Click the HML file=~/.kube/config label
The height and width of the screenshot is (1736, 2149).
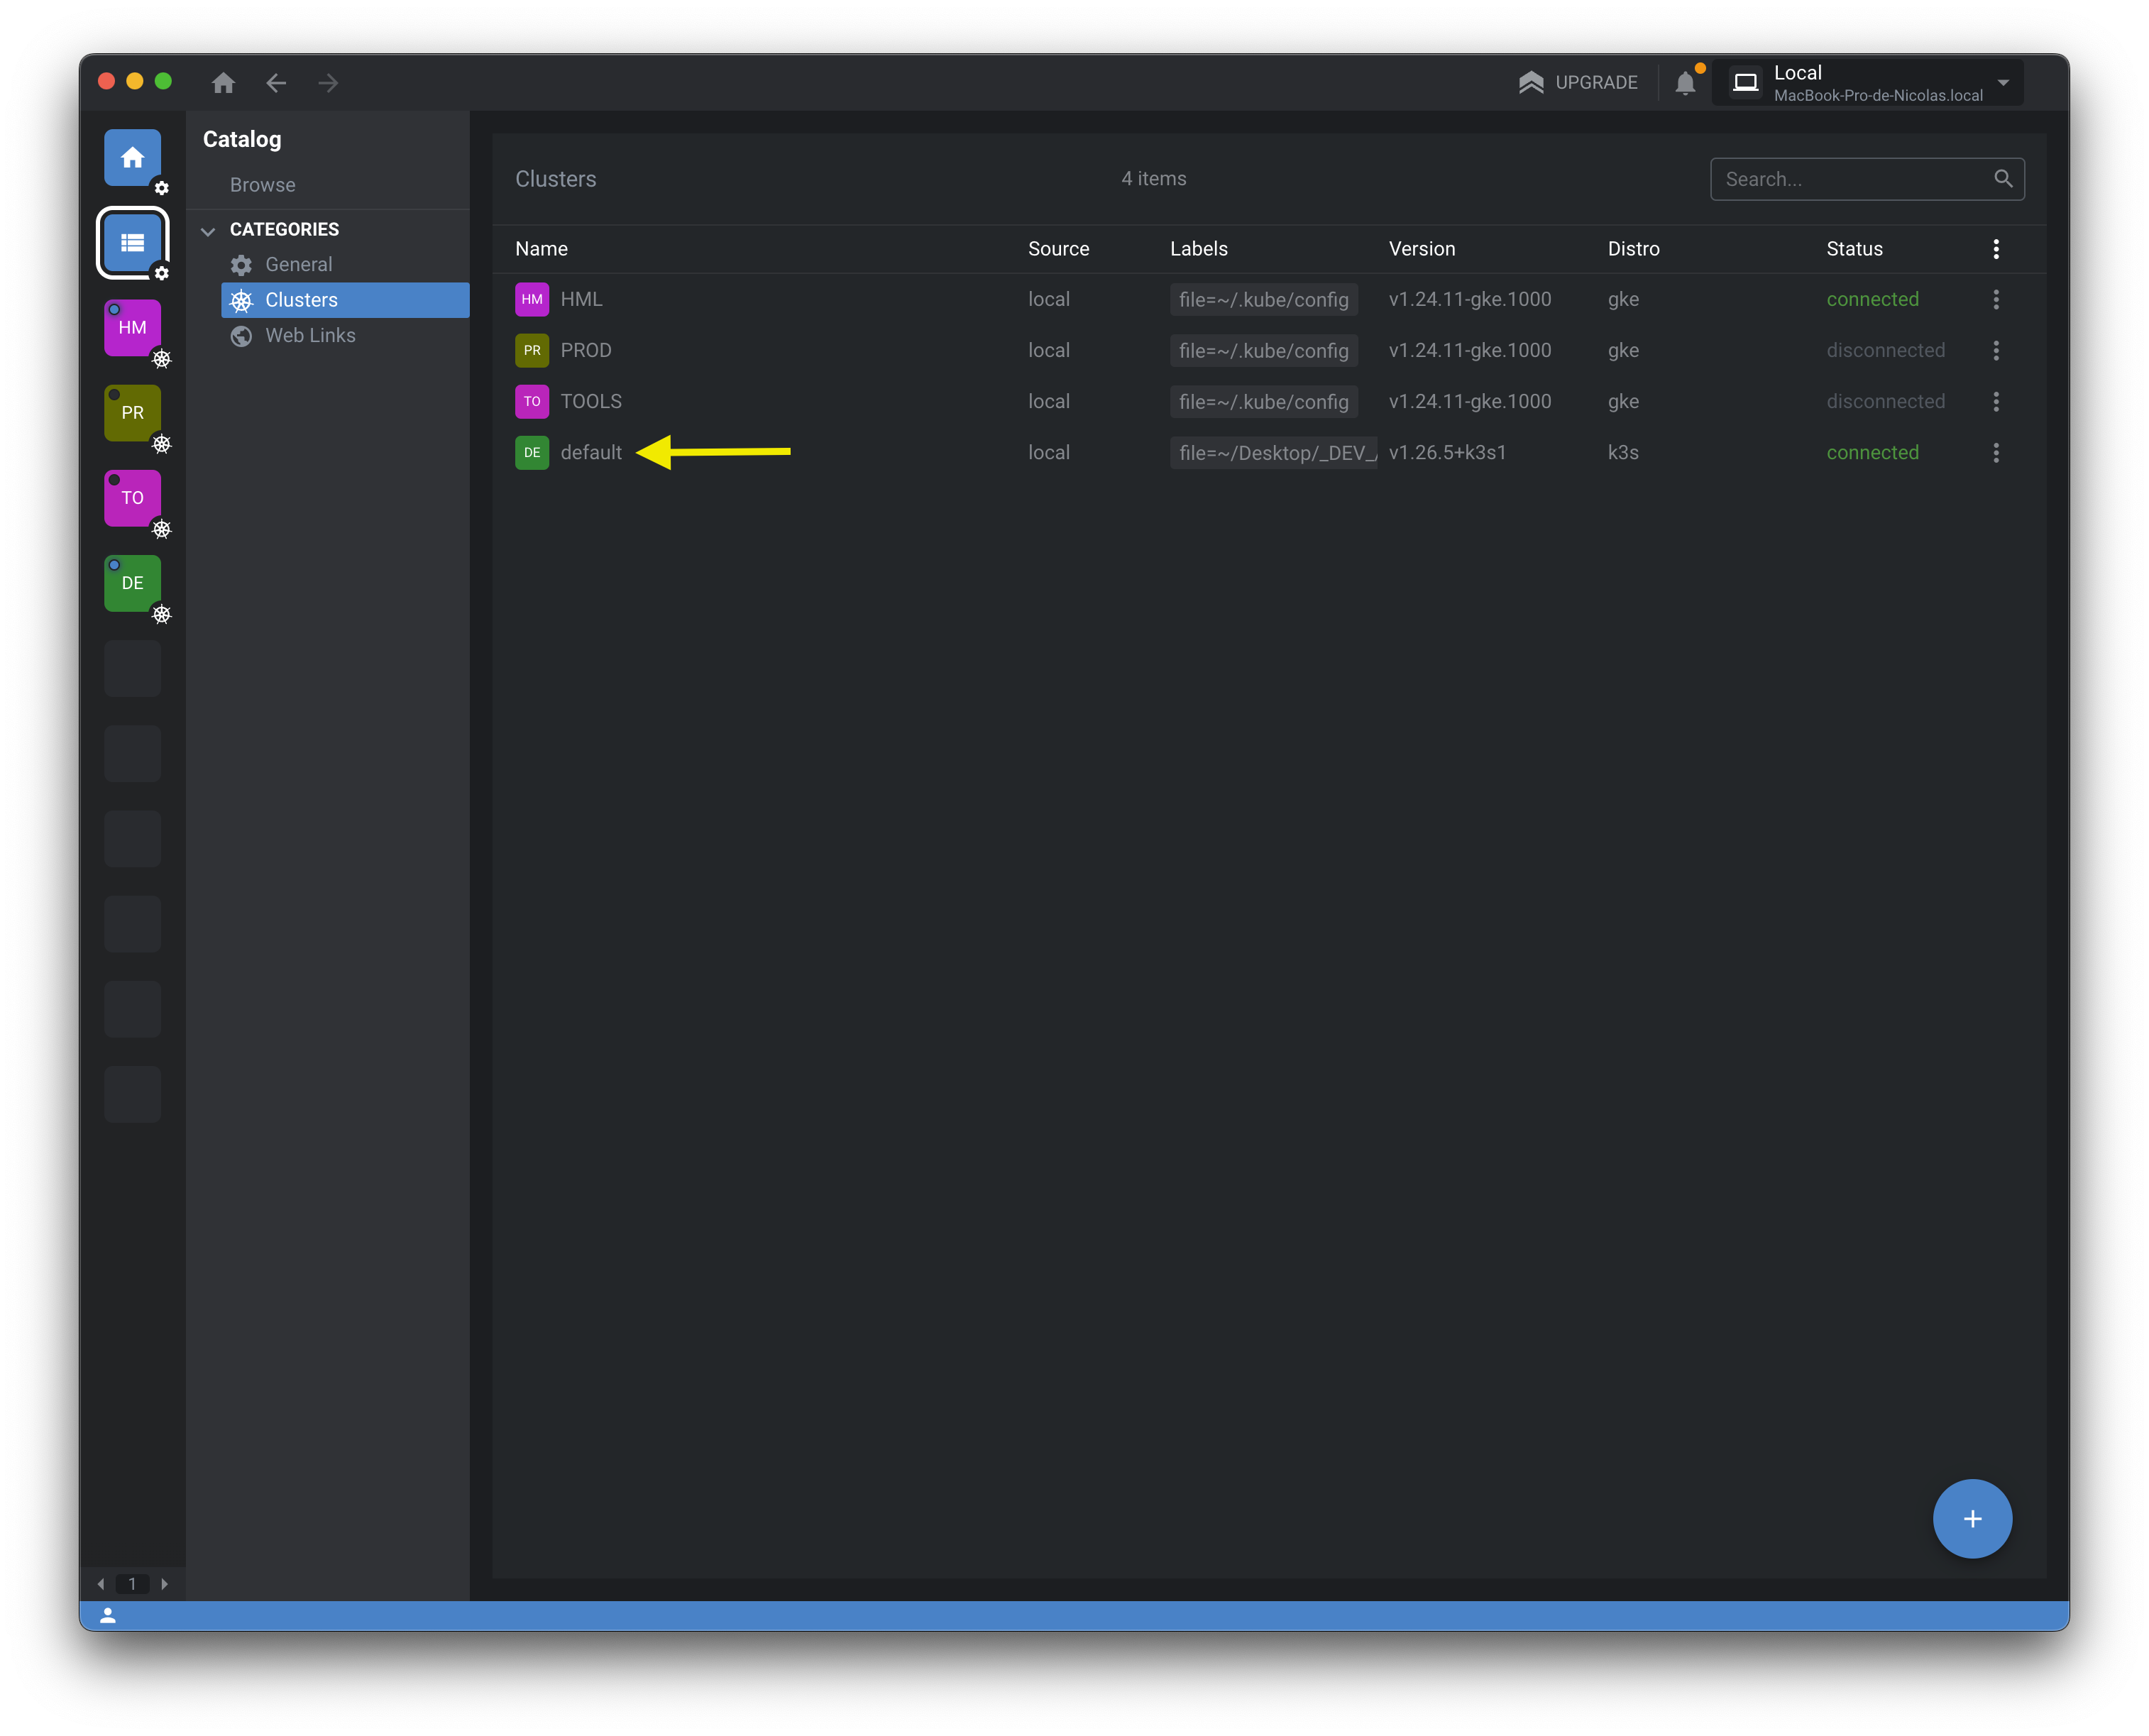(x=1263, y=299)
